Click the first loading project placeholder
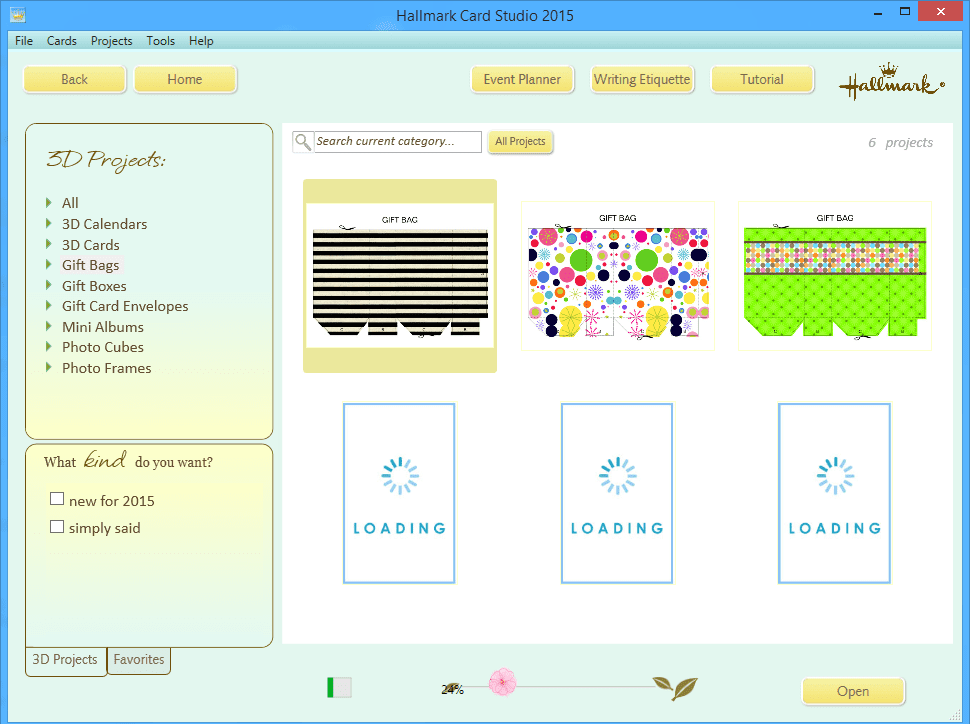970x724 pixels. pos(399,493)
